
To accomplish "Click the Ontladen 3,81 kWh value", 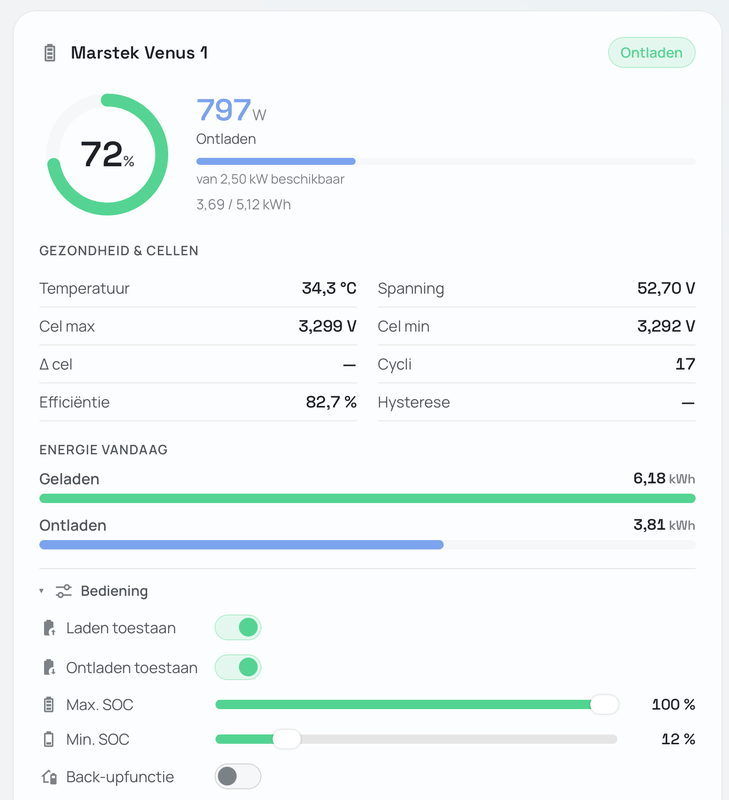I will click(x=664, y=525).
